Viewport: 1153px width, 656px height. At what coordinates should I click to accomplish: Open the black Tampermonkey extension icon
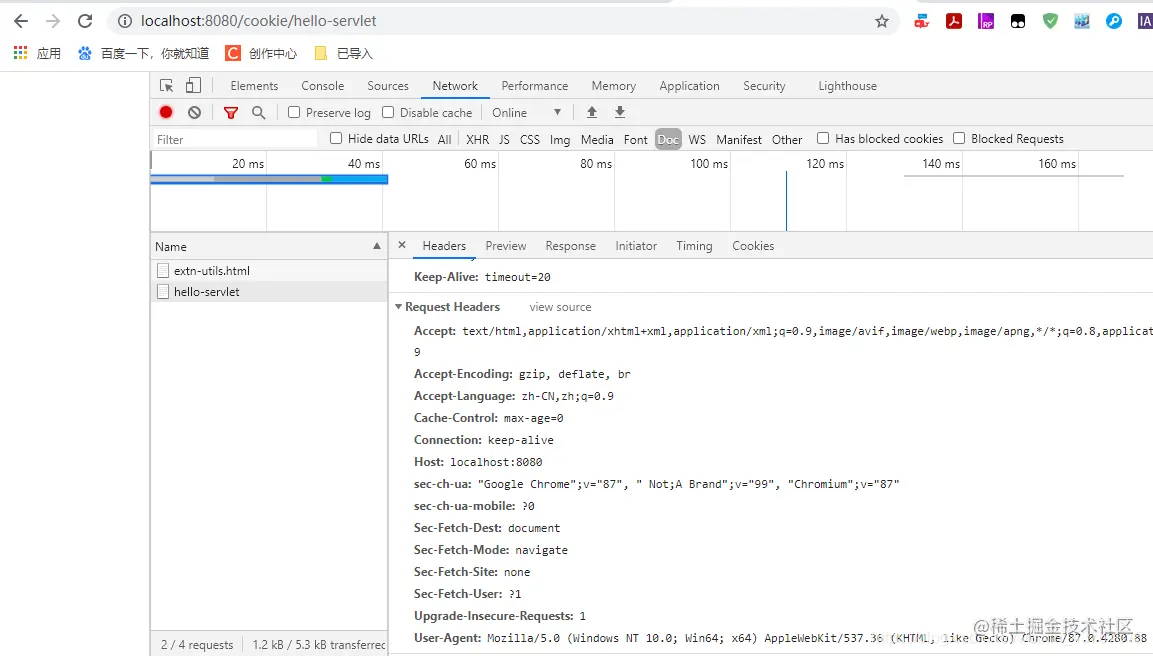pyautogui.click(x=1018, y=21)
